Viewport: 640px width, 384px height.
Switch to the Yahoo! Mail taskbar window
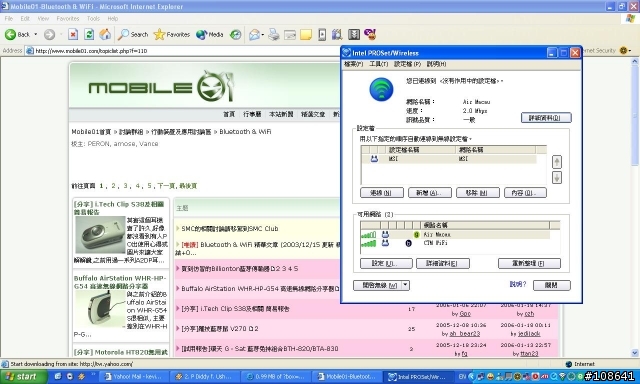[x=133, y=377]
